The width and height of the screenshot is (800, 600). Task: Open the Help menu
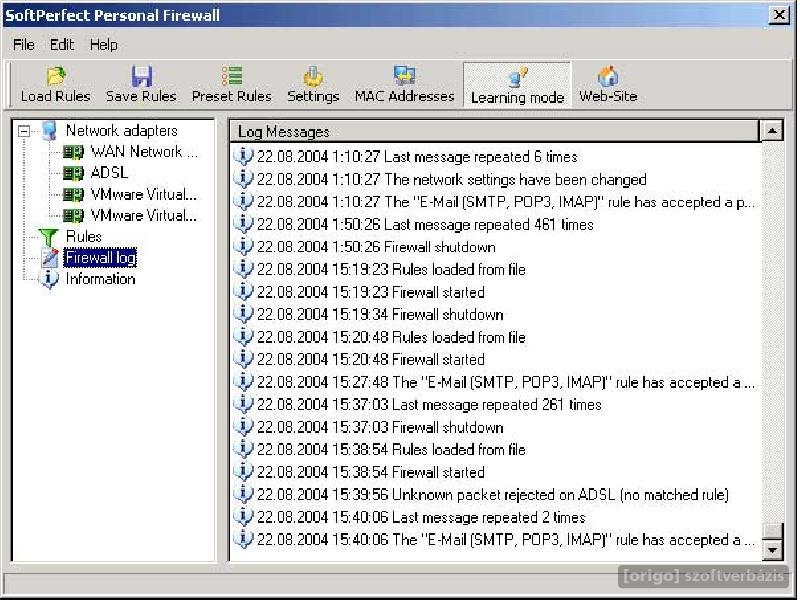tap(104, 45)
